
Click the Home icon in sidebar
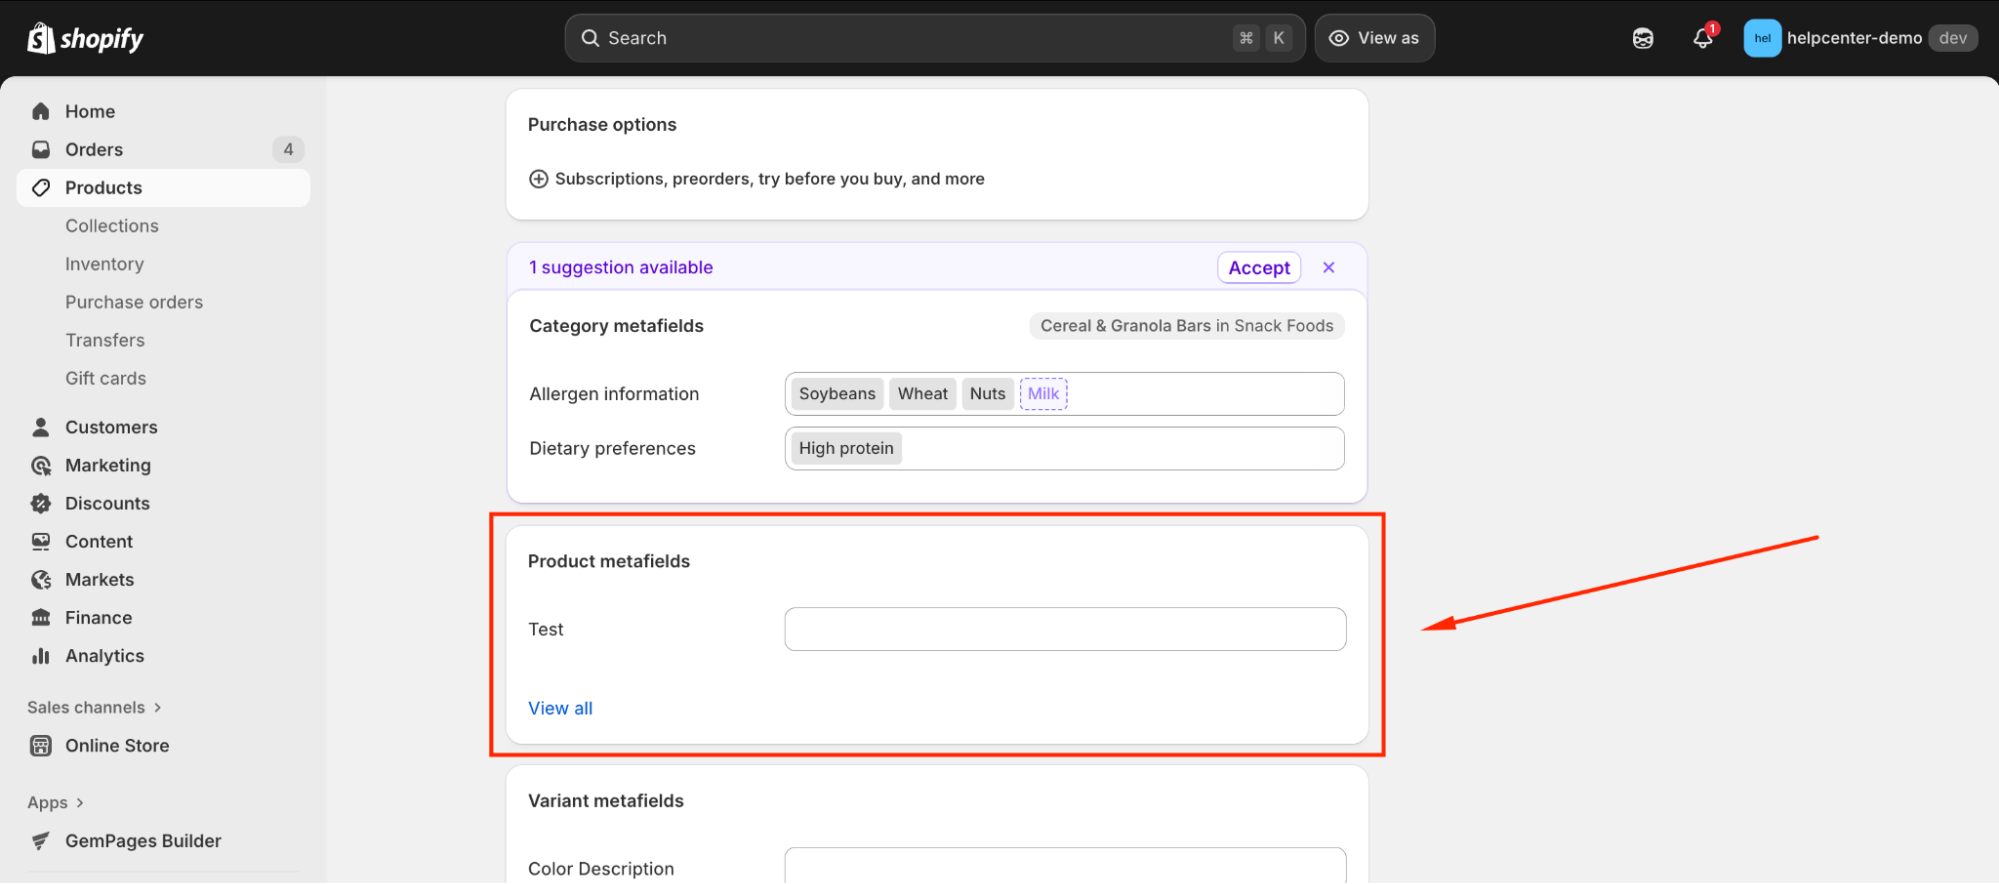coord(41,111)
